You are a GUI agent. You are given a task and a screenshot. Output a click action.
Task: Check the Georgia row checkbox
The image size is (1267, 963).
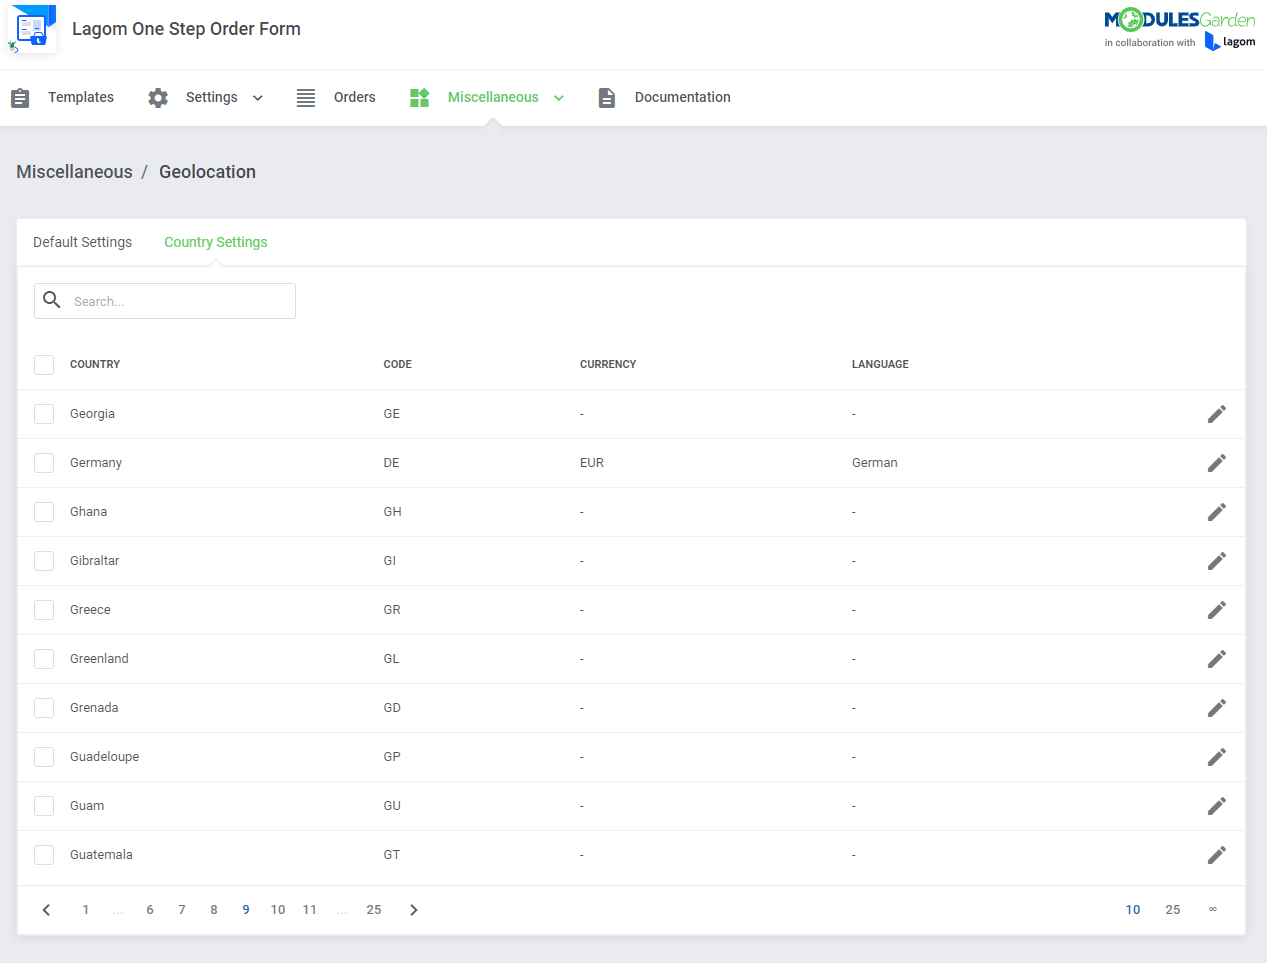click(x=44, y=414)
